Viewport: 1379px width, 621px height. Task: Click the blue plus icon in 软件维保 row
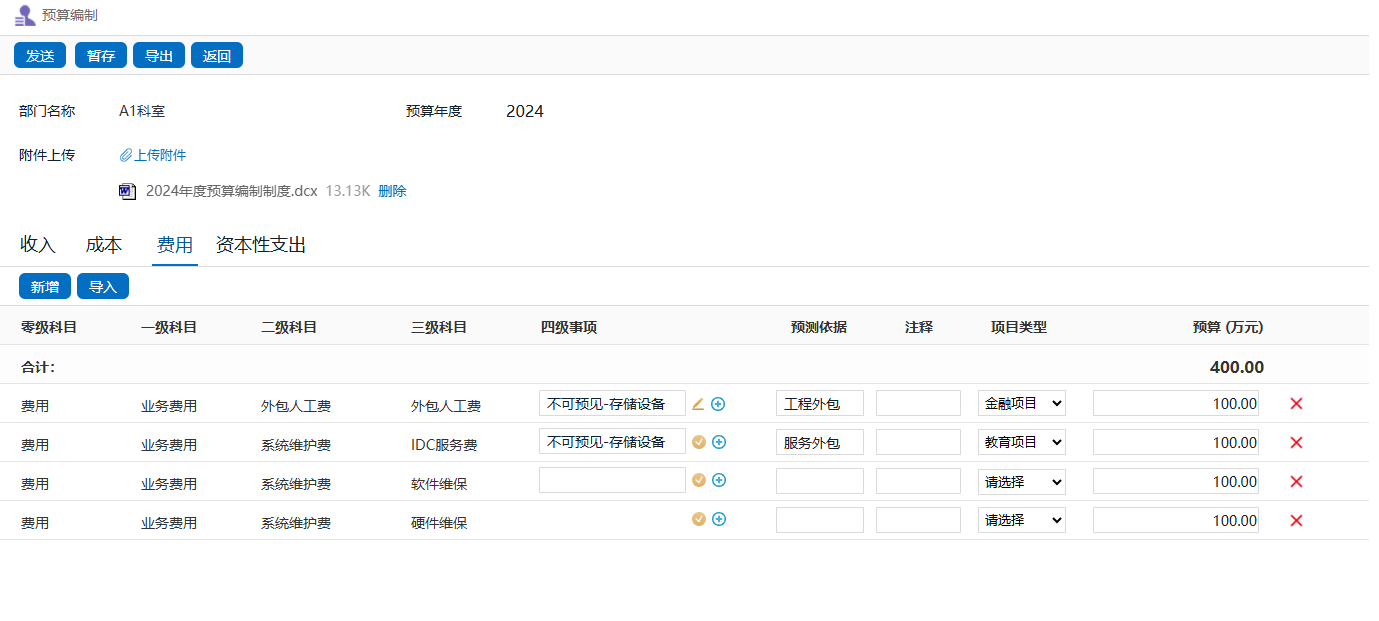point(718,480)
